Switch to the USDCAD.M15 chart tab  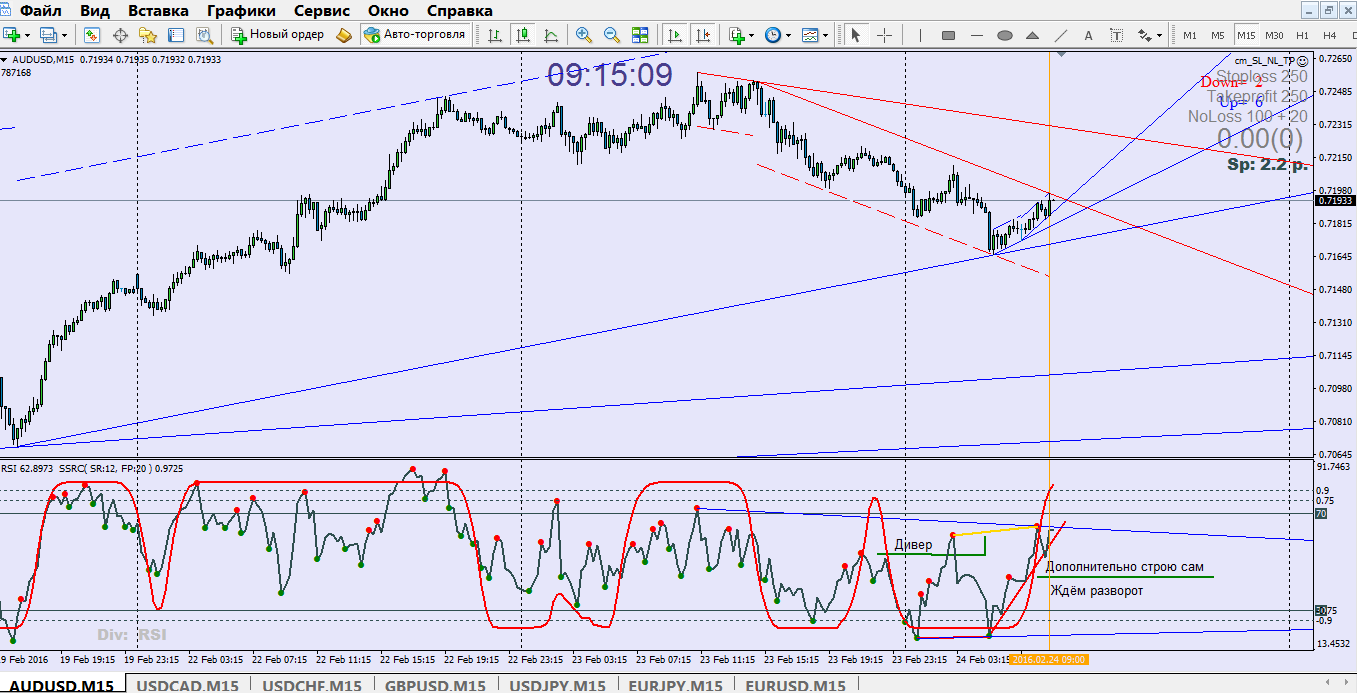(x=188, y=685)
